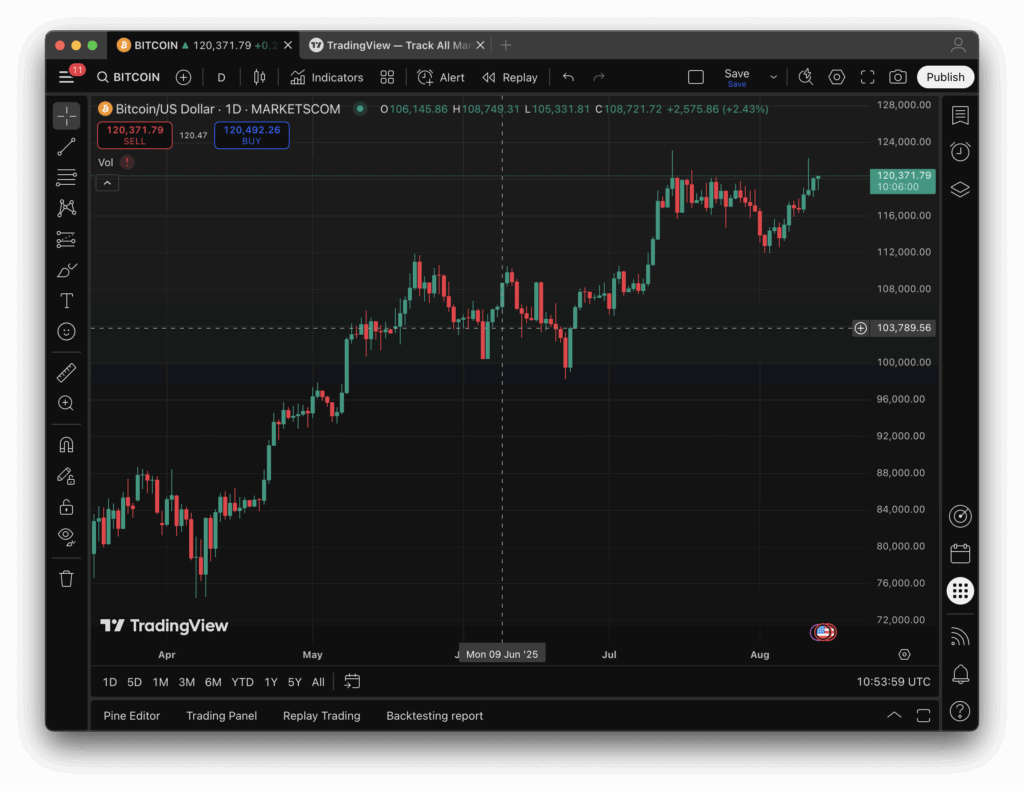Screen dimensions: 1024x791
Task: Change the D timeframe interval
Action: click(x=221, y=77)
